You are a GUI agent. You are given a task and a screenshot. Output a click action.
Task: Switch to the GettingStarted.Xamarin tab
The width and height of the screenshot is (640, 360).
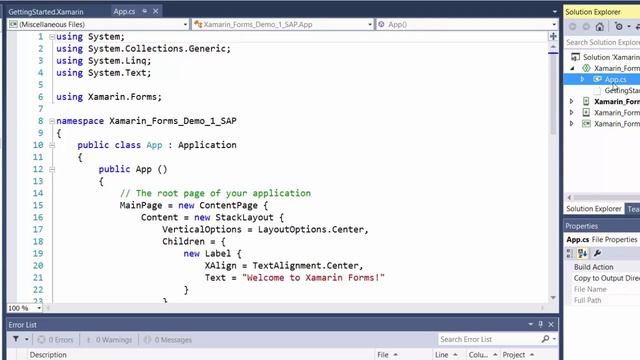[46, 12]
